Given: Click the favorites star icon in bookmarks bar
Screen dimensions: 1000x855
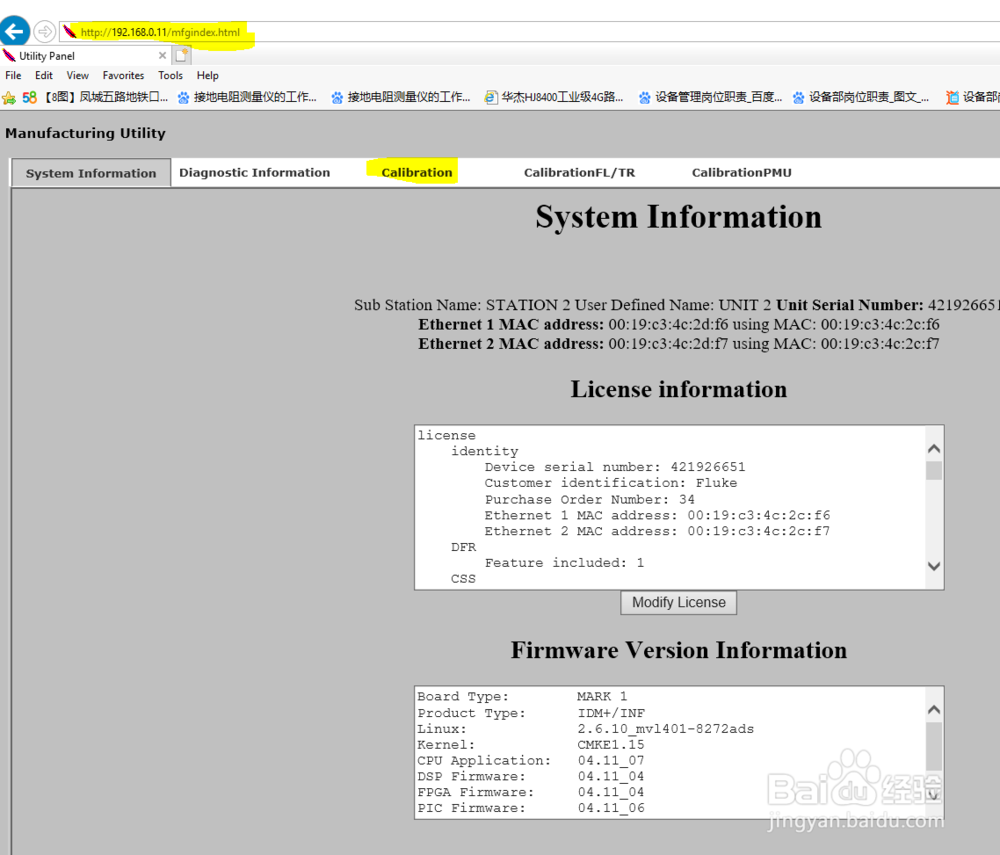Looking at the screenshot, I should tap(9, 98).
